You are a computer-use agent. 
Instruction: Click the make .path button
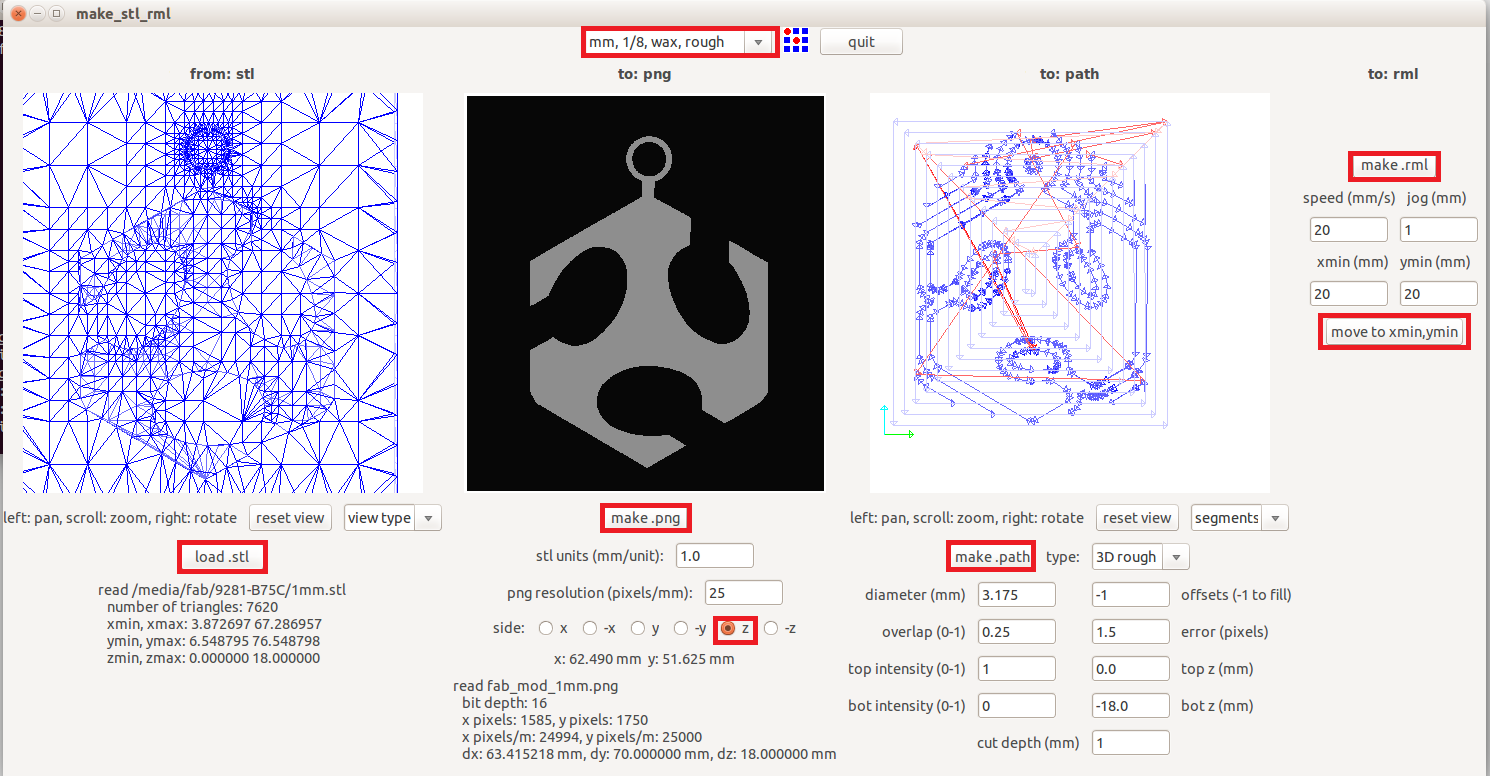click(991, 556)
